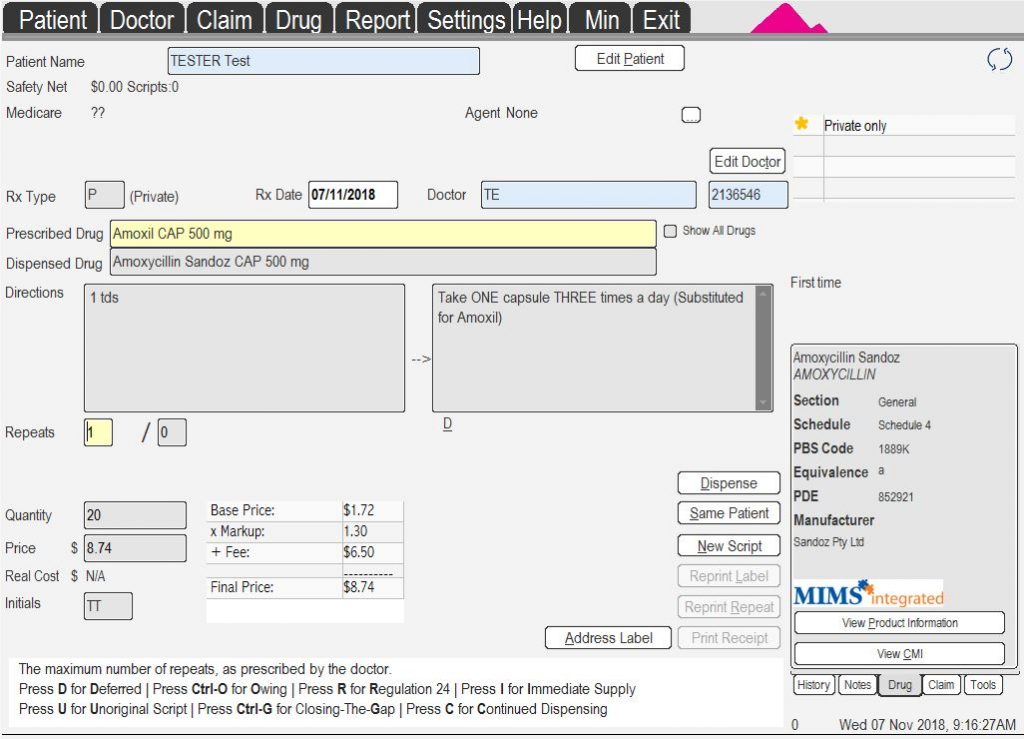Viewport: 1024px width, 739px height.
Task: Click the Address Label button
Action: click(x=608, y=638)
